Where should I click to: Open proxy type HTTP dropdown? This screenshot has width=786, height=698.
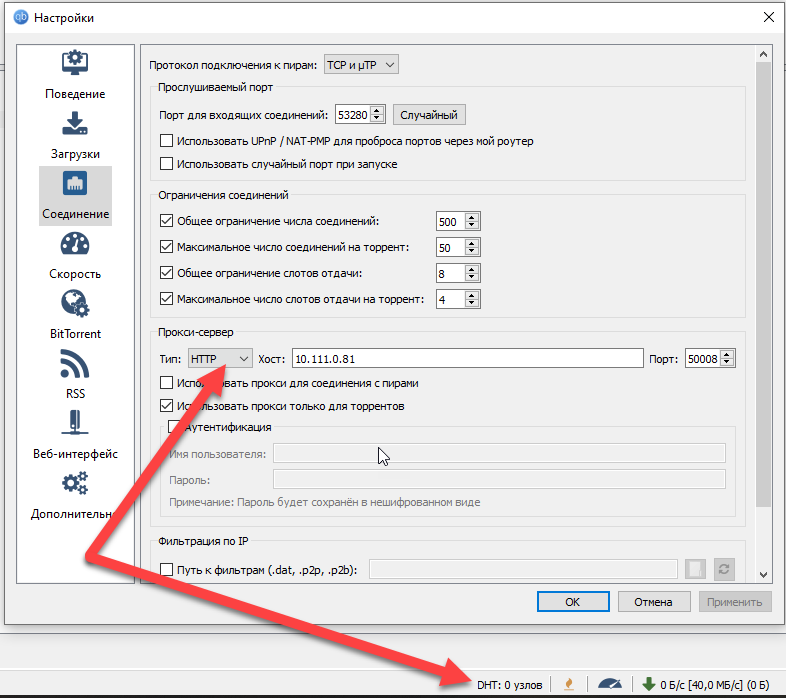220,359
